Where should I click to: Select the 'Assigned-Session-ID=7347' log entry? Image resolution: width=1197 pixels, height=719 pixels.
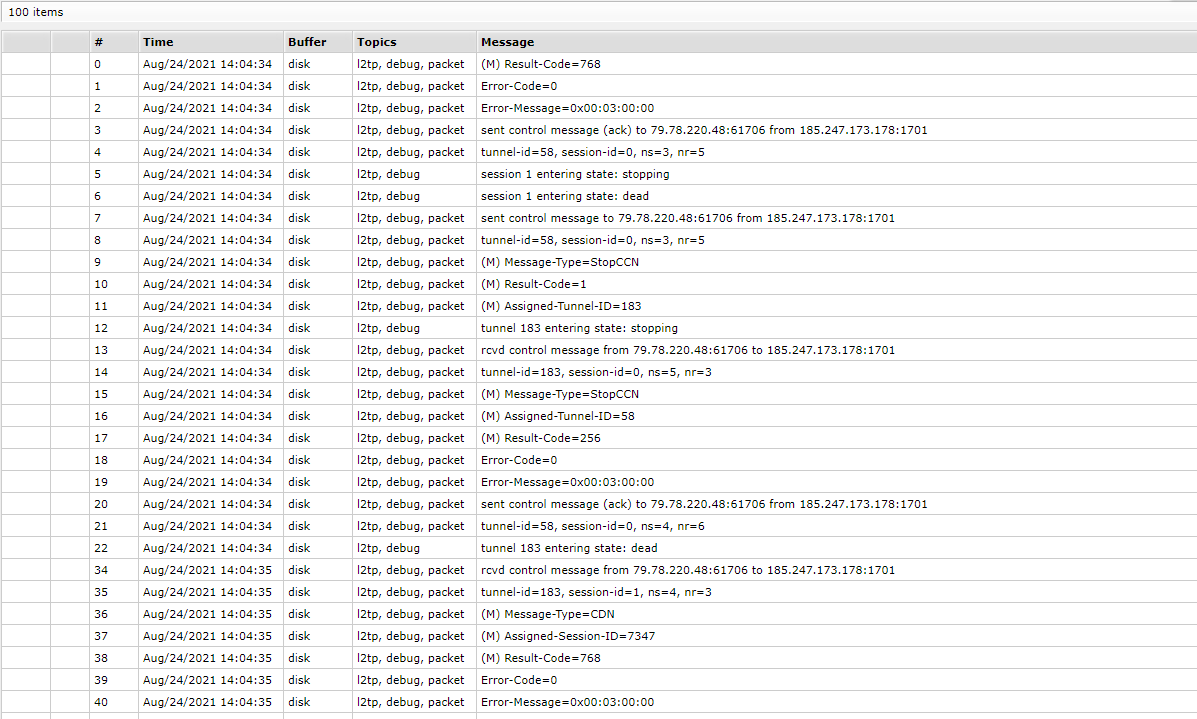(x=568, y=636)
